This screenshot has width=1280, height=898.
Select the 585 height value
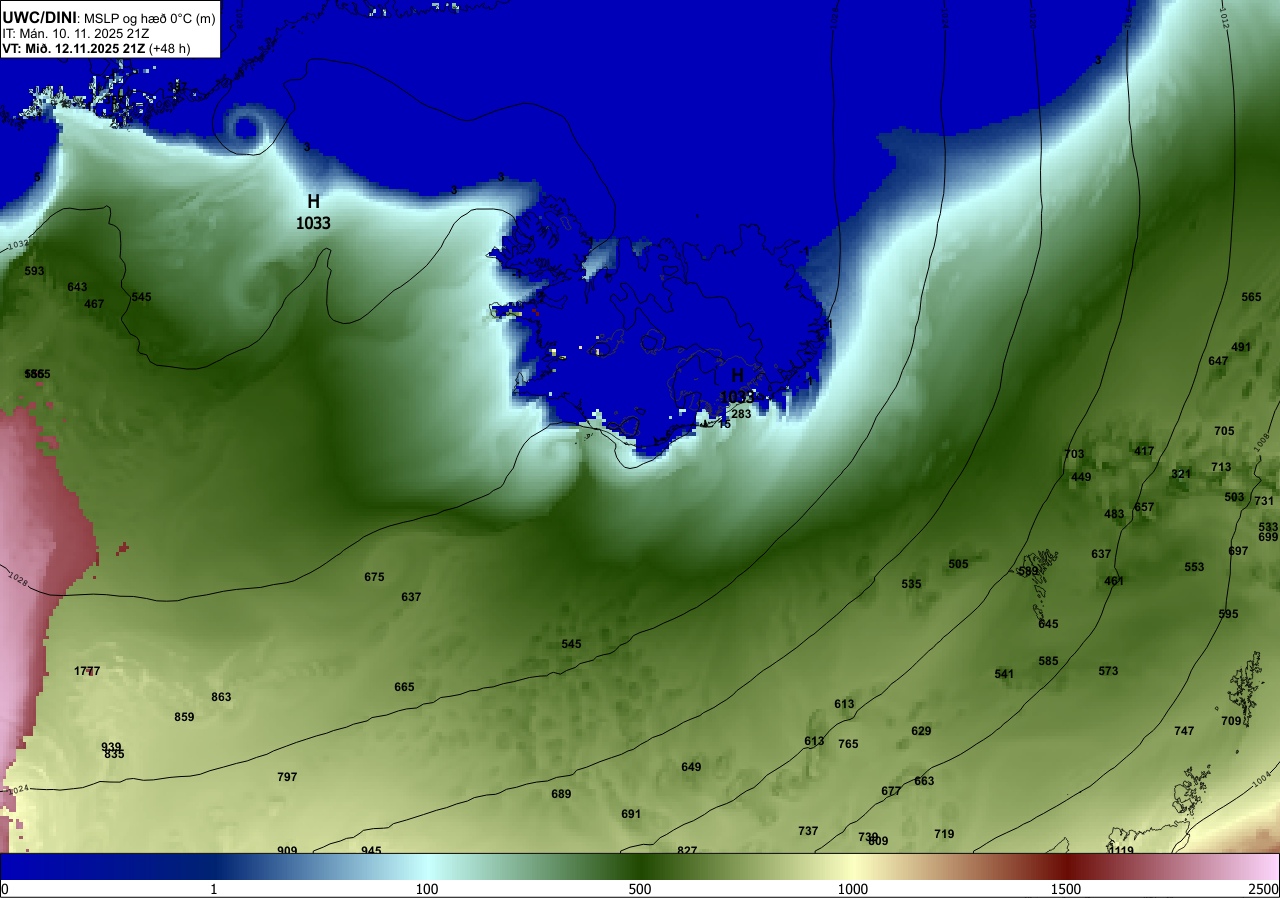pos(1048,661)
